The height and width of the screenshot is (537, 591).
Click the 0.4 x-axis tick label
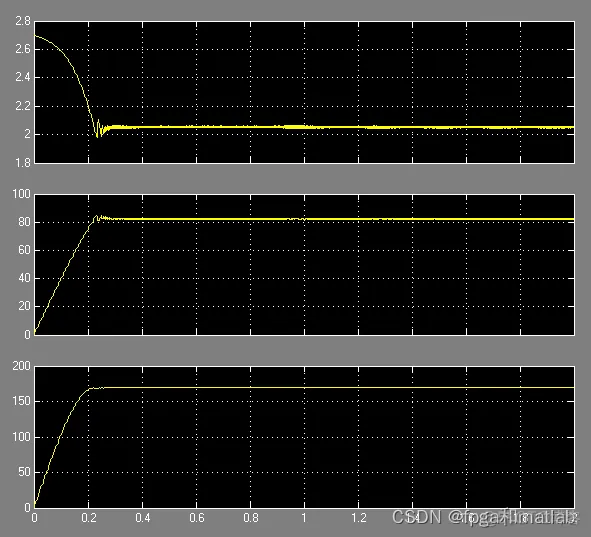143,518
